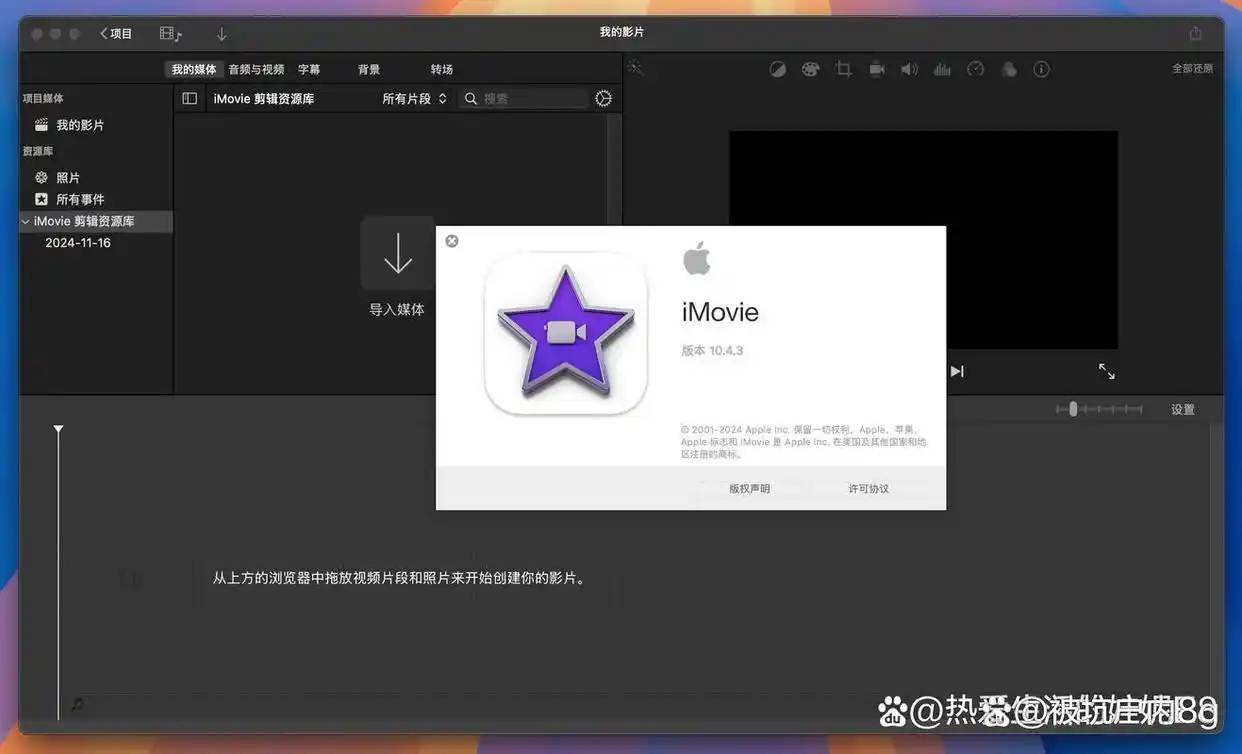Screen dimensions: 1242x754
Task: Click the 版权声明 button in About dialog
Action: tap(749, 488)
